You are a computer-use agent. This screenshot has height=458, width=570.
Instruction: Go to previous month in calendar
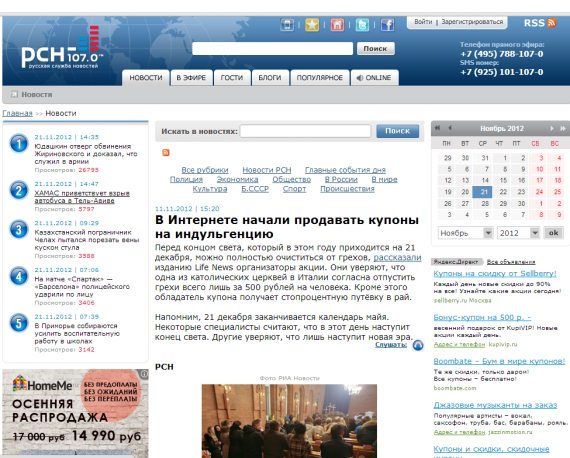click(450, 128)
